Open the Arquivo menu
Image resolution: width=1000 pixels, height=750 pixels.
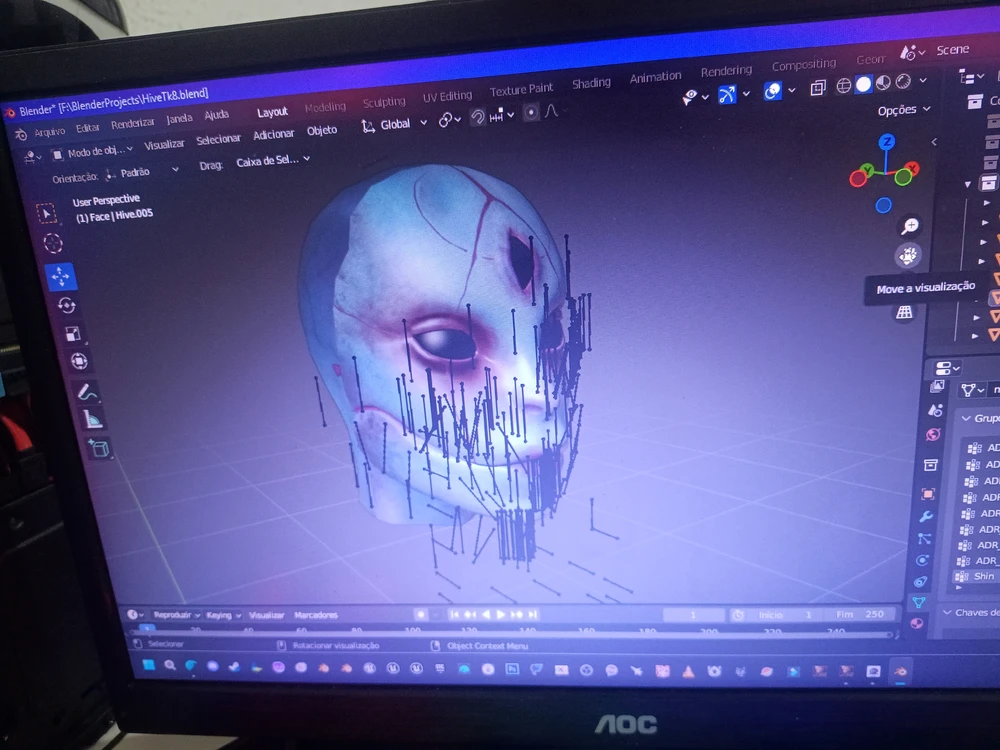pyautogui.click(x=49, y=131)
